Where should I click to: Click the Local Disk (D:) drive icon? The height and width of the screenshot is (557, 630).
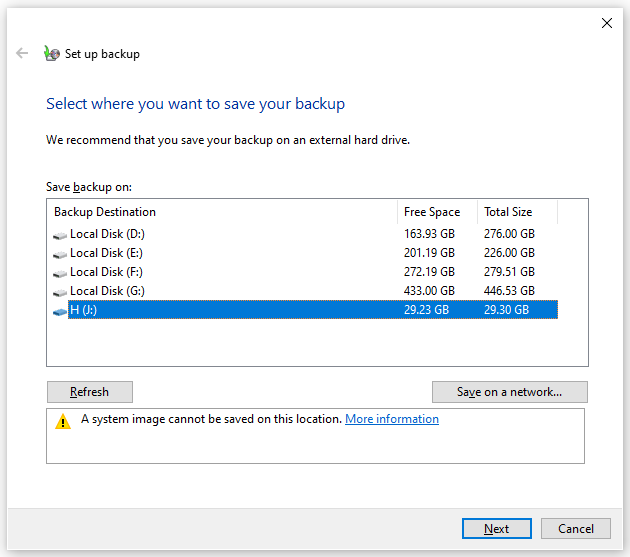click(x=60, y=235)
